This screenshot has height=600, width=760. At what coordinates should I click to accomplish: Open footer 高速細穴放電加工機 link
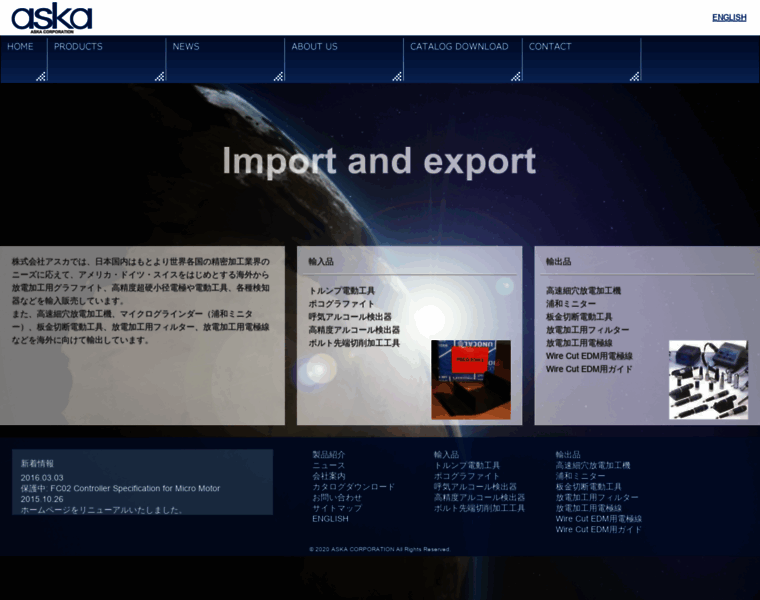click(593, 465)
